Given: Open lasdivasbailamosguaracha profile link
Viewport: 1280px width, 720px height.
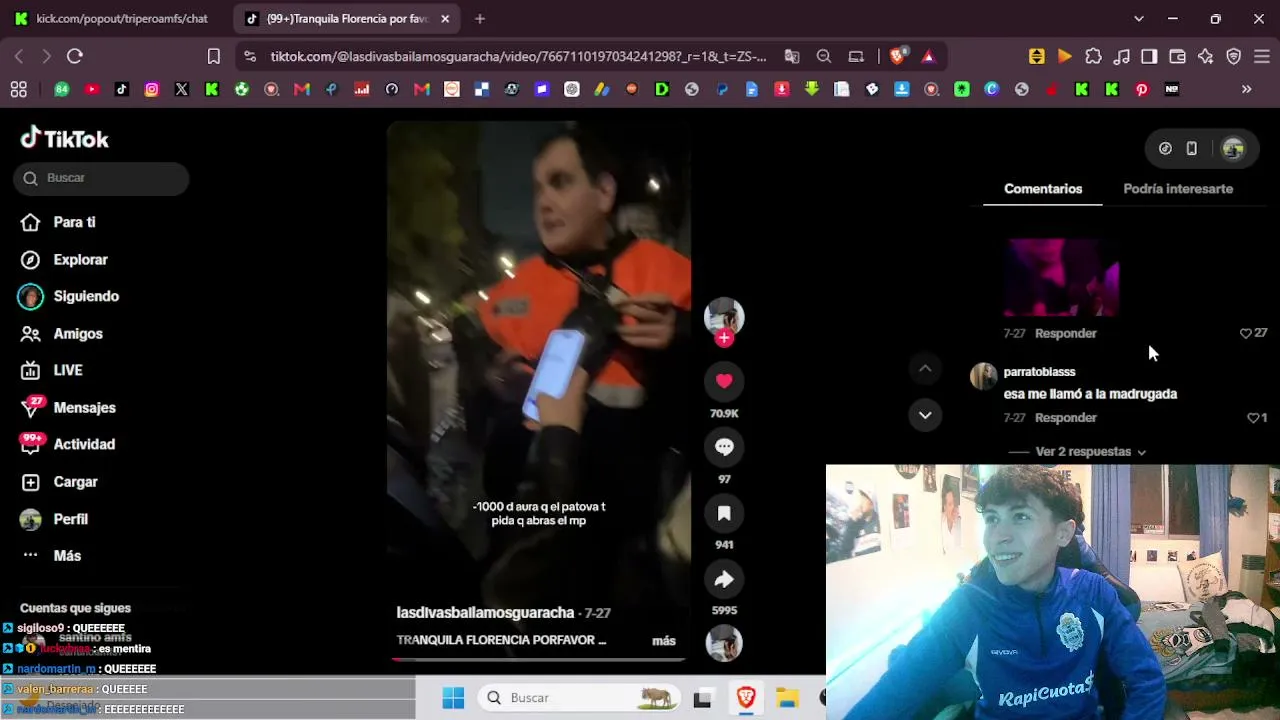Looking at the screenshot, I should pyautogui.click(x=485, y=613).
